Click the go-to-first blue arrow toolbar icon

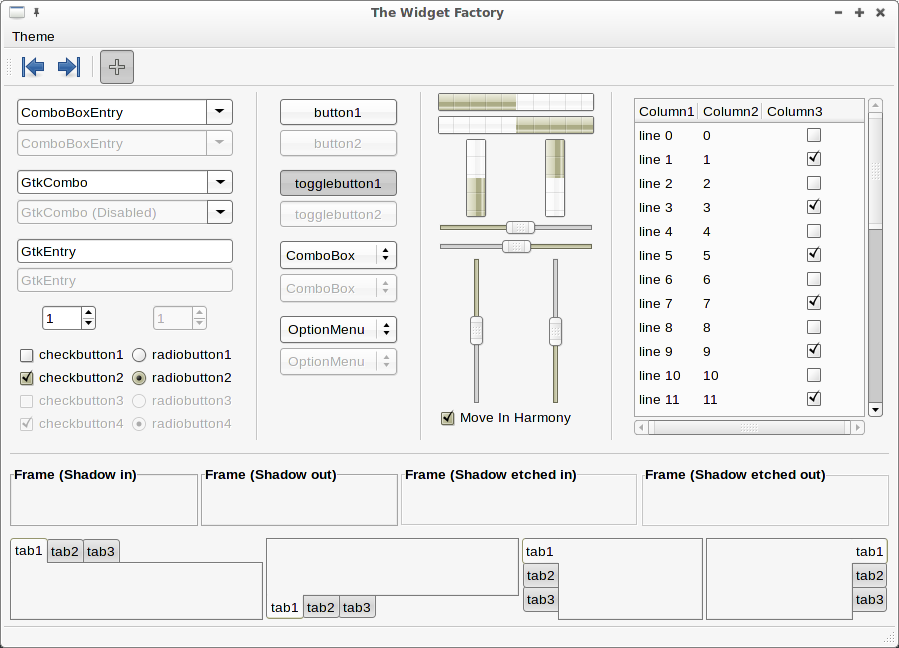(x=33, y=67)
